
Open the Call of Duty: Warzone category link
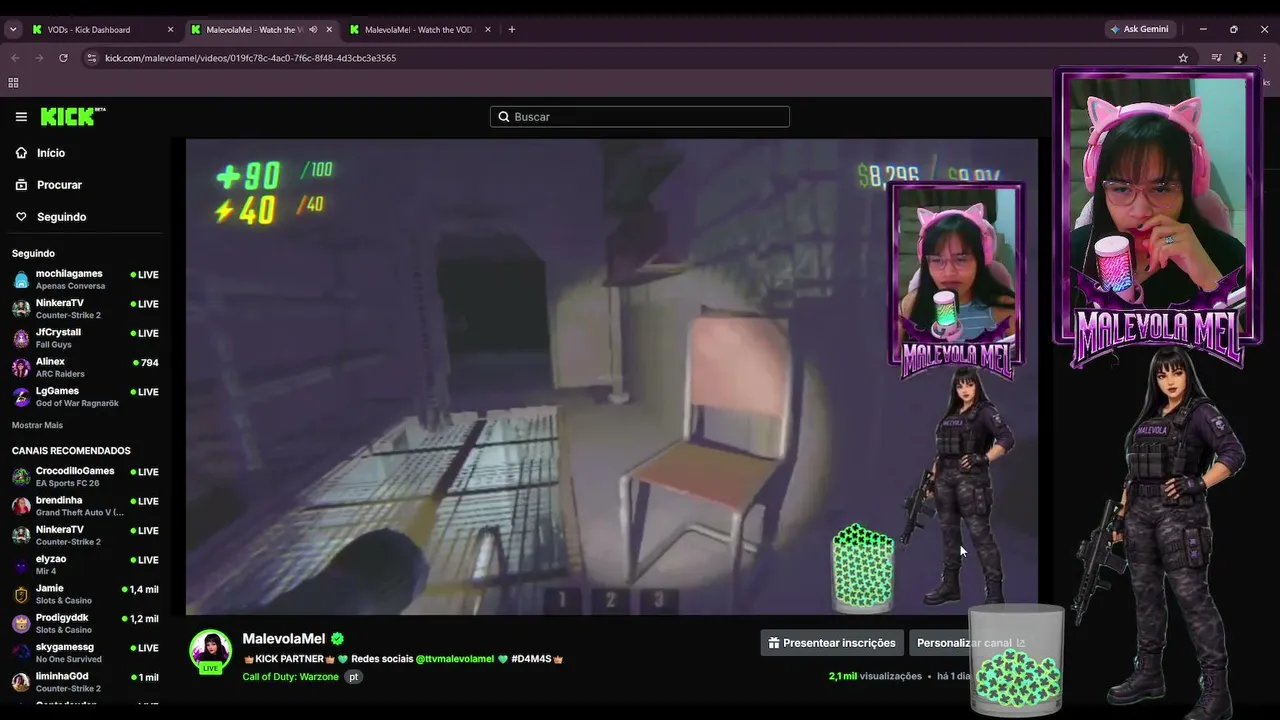click(x=290, y=677)
